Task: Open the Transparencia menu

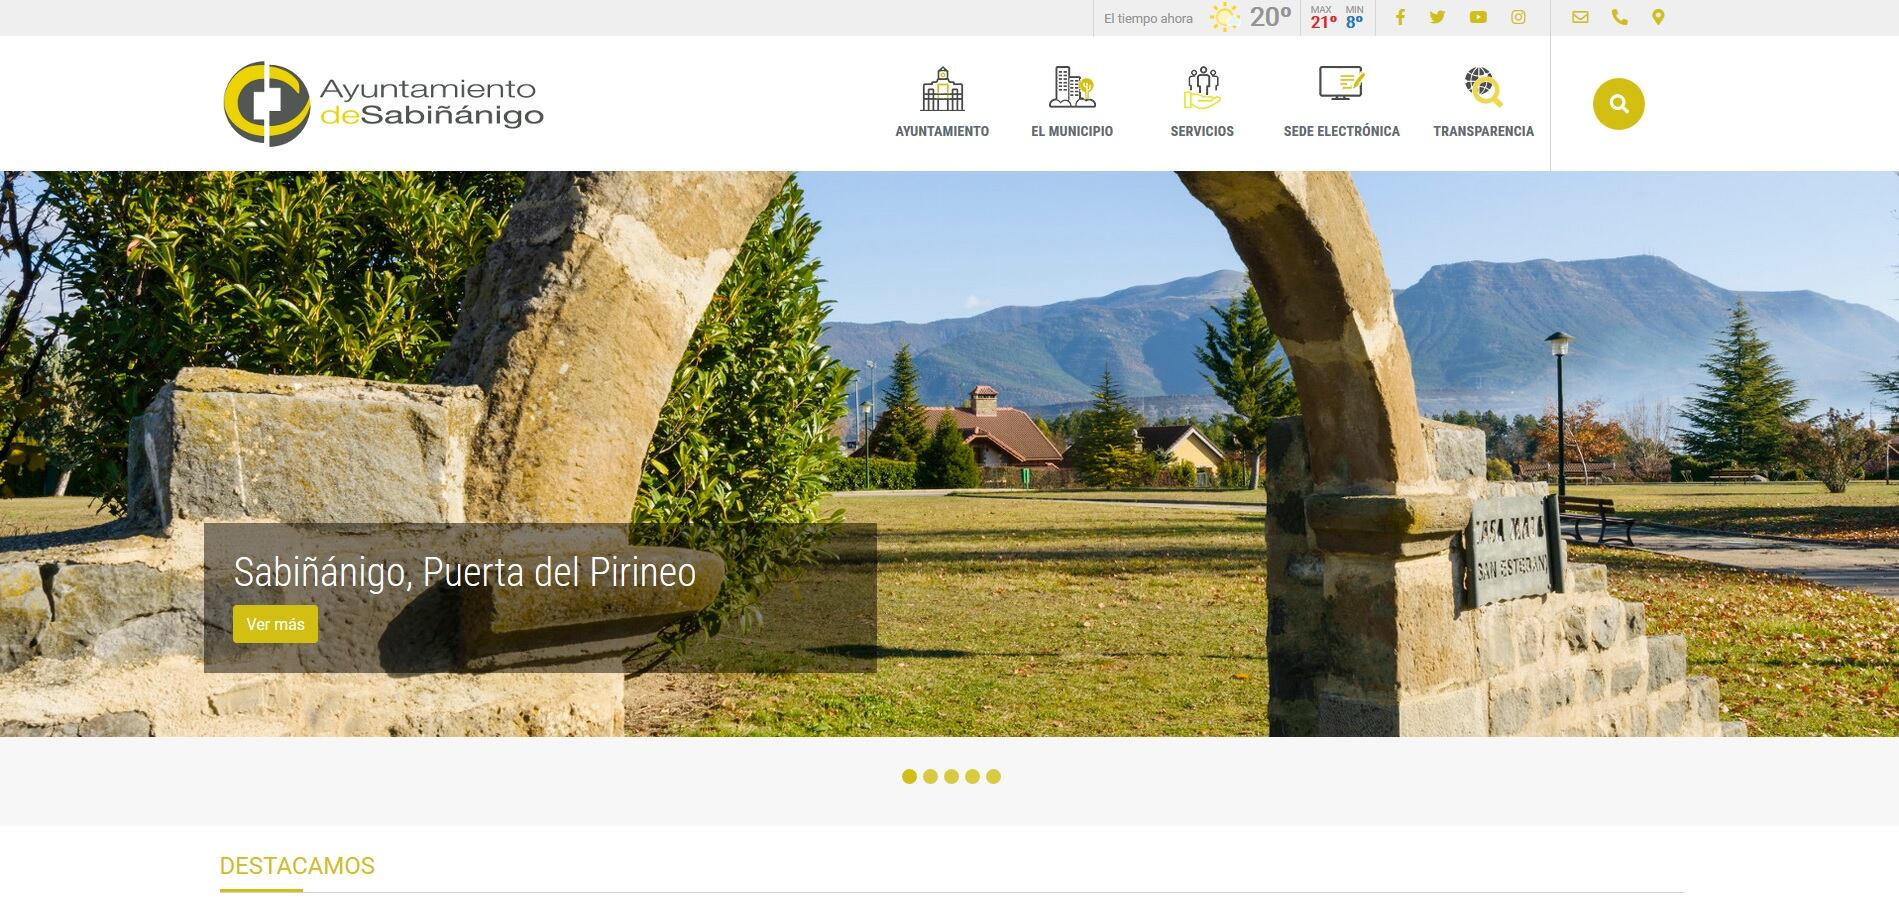Action: [x=1483, y=103]
